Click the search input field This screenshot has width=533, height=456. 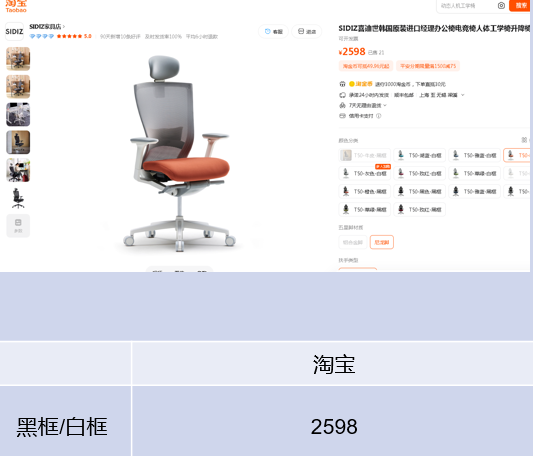tap(467, 6)
